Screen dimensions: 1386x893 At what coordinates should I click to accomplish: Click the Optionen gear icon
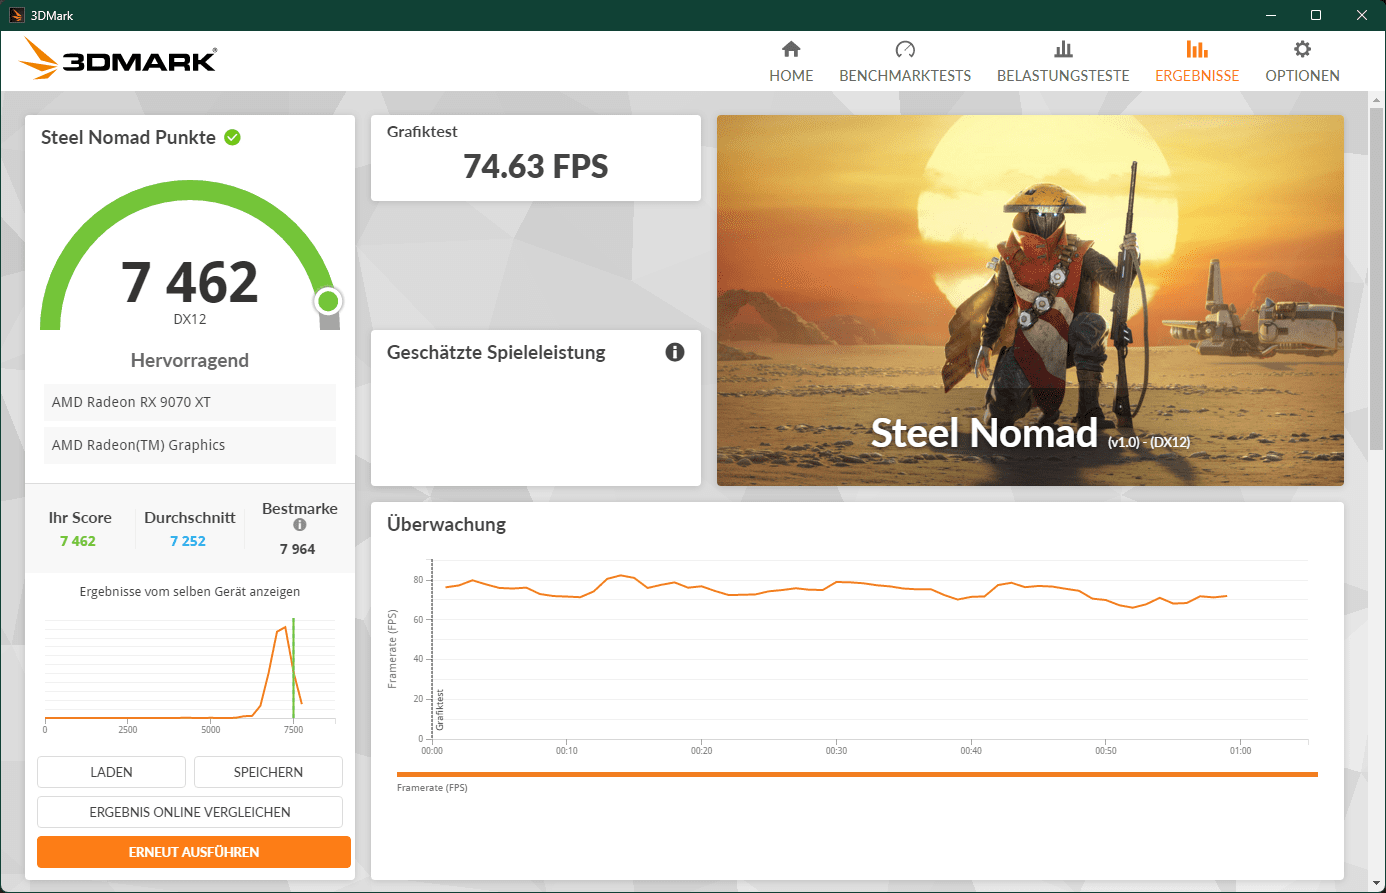coord(1302,49)
